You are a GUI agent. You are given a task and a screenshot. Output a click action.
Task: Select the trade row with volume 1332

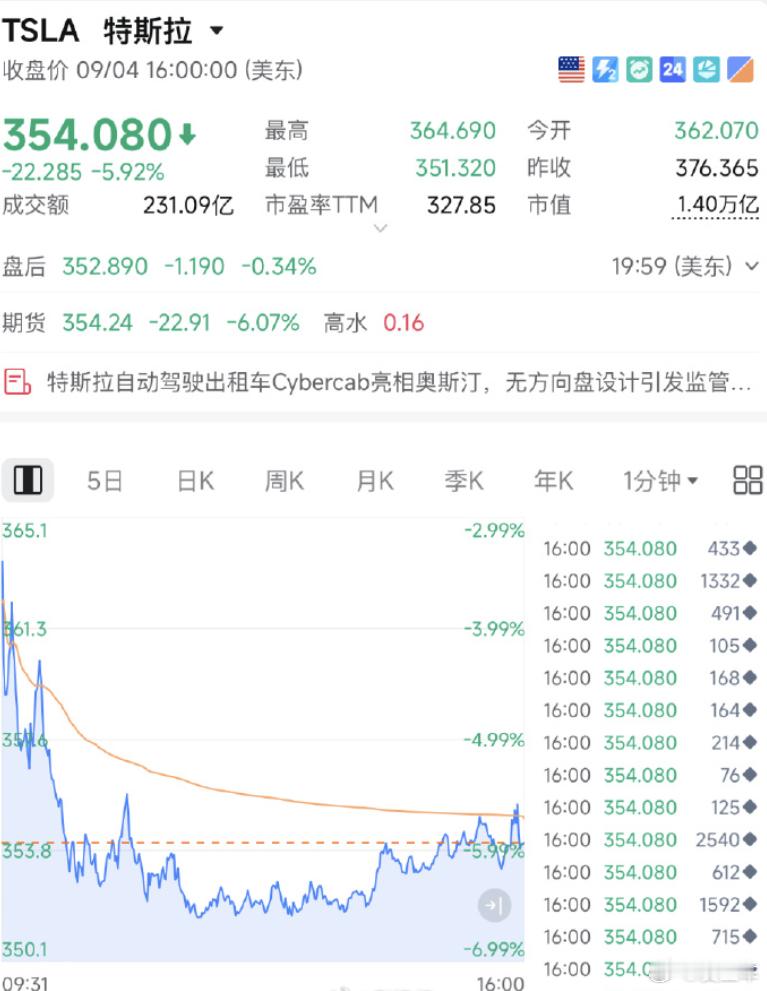click(x=650, y=580)
